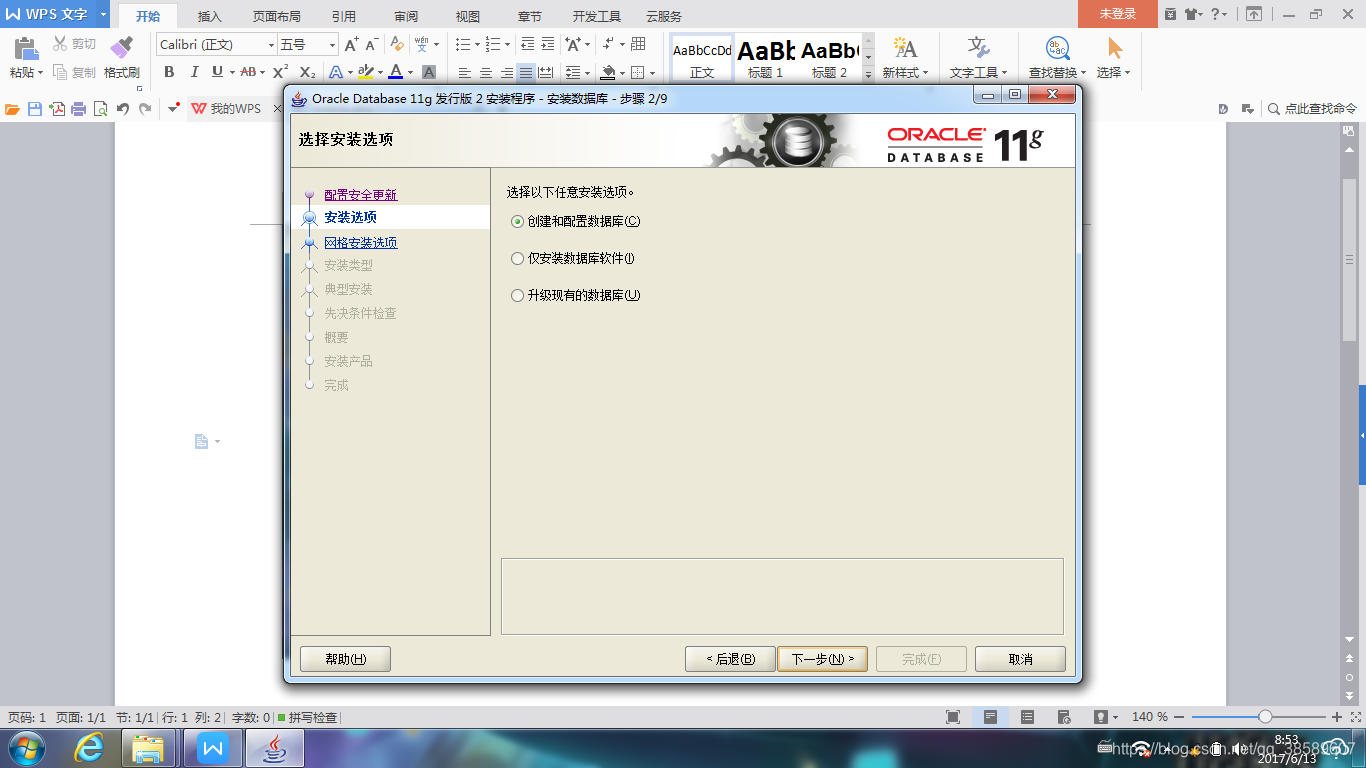Screen dimensions: 1366x768
Task: Expand the styles gallery more arrow
Action: (x=869, y=74)
